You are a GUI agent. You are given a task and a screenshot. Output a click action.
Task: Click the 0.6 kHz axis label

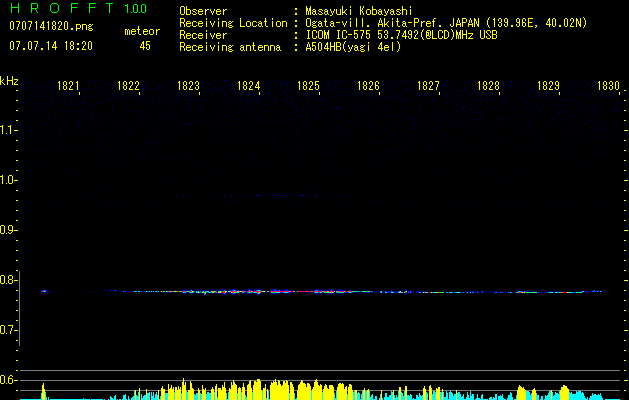[8, 380]
